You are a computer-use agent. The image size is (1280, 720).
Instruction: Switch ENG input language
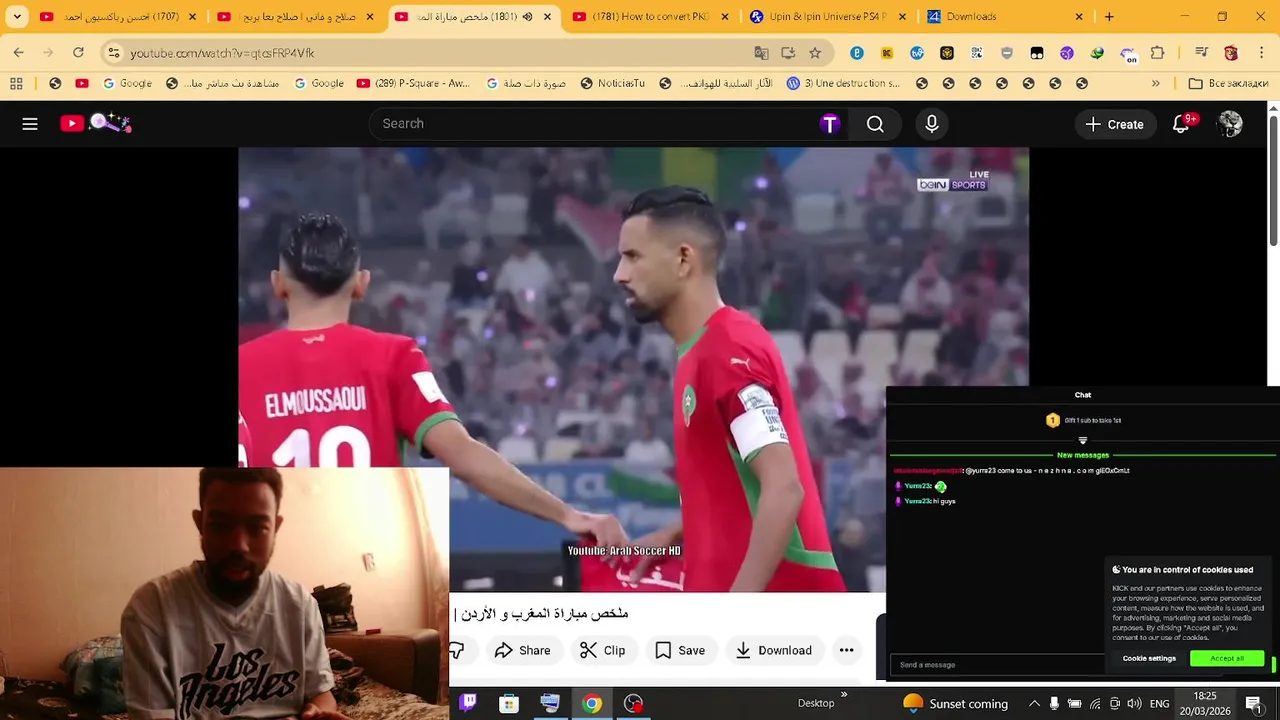(x=1159, y=704)
